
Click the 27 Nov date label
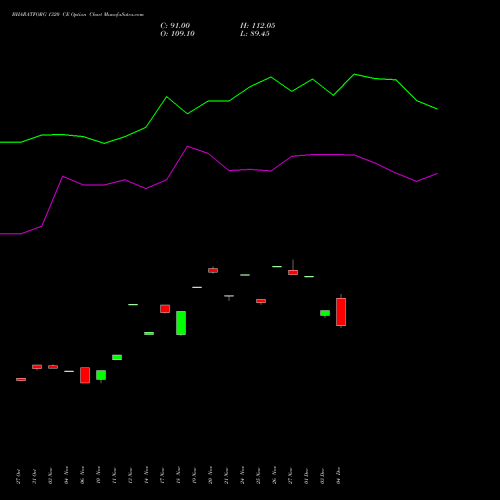tap(290, 475)
